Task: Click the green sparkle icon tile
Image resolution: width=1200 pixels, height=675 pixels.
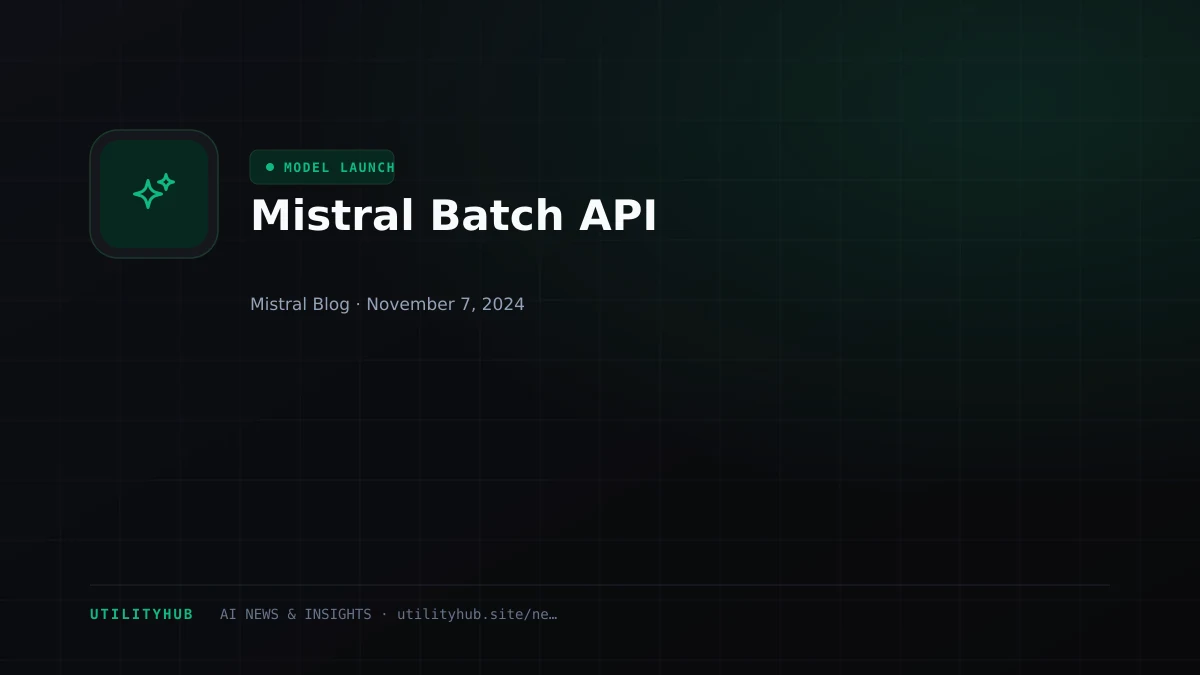Action: (x=154, y=194)
